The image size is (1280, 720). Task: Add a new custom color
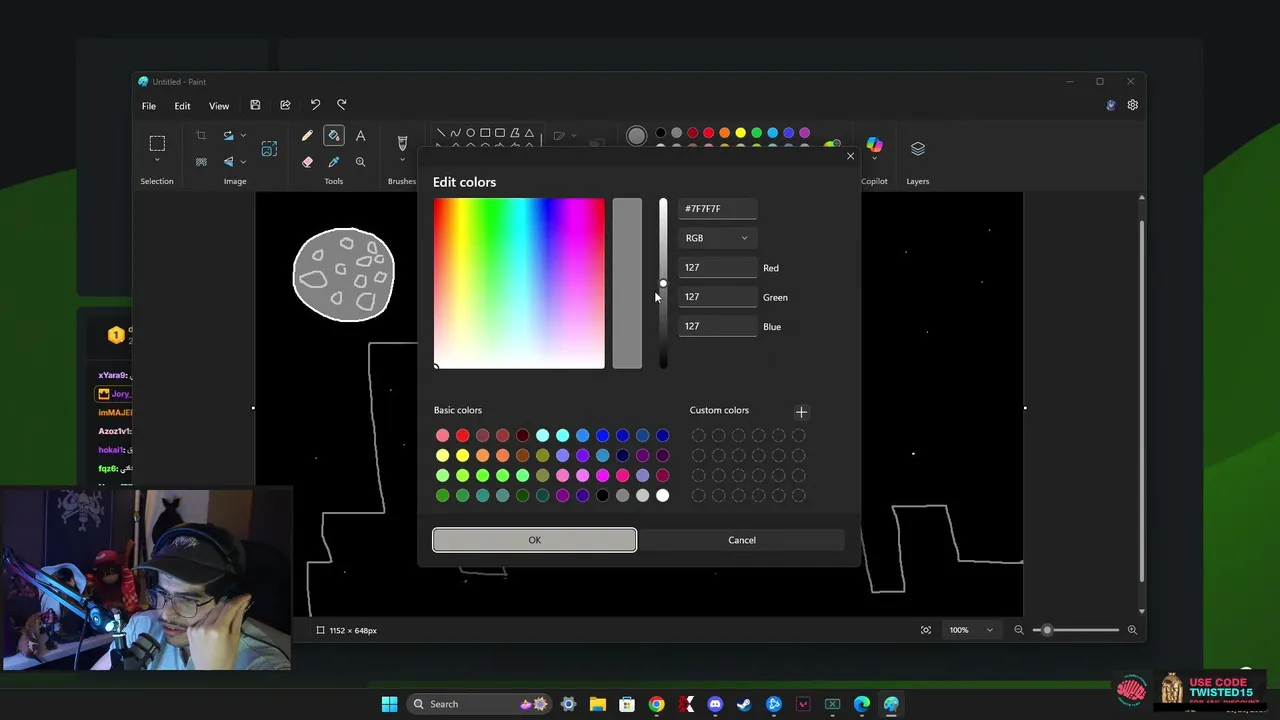(x=801, y=412)
